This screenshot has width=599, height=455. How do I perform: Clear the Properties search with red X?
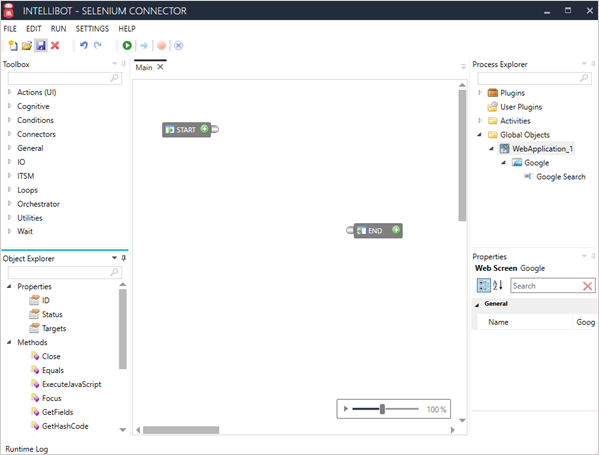click(588, 286)
